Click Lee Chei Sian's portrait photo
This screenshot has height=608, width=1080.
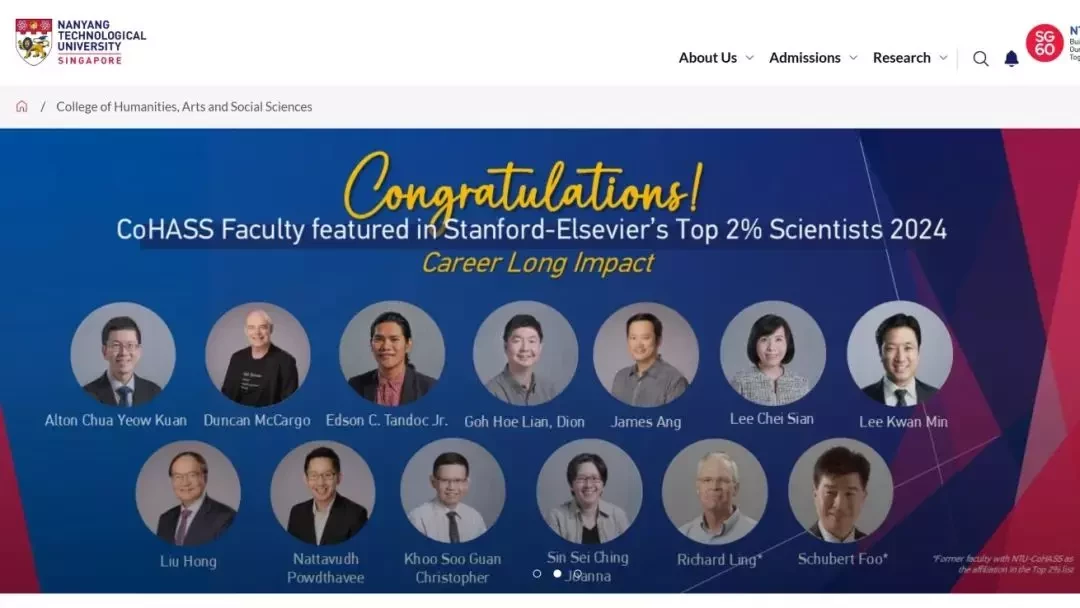pyautogui.click(x=773, y=353)
